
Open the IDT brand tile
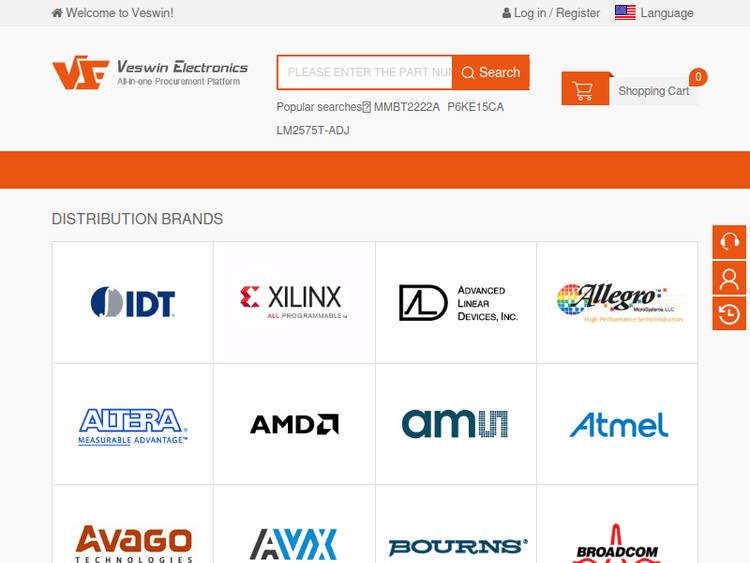[x=133, y=302]
